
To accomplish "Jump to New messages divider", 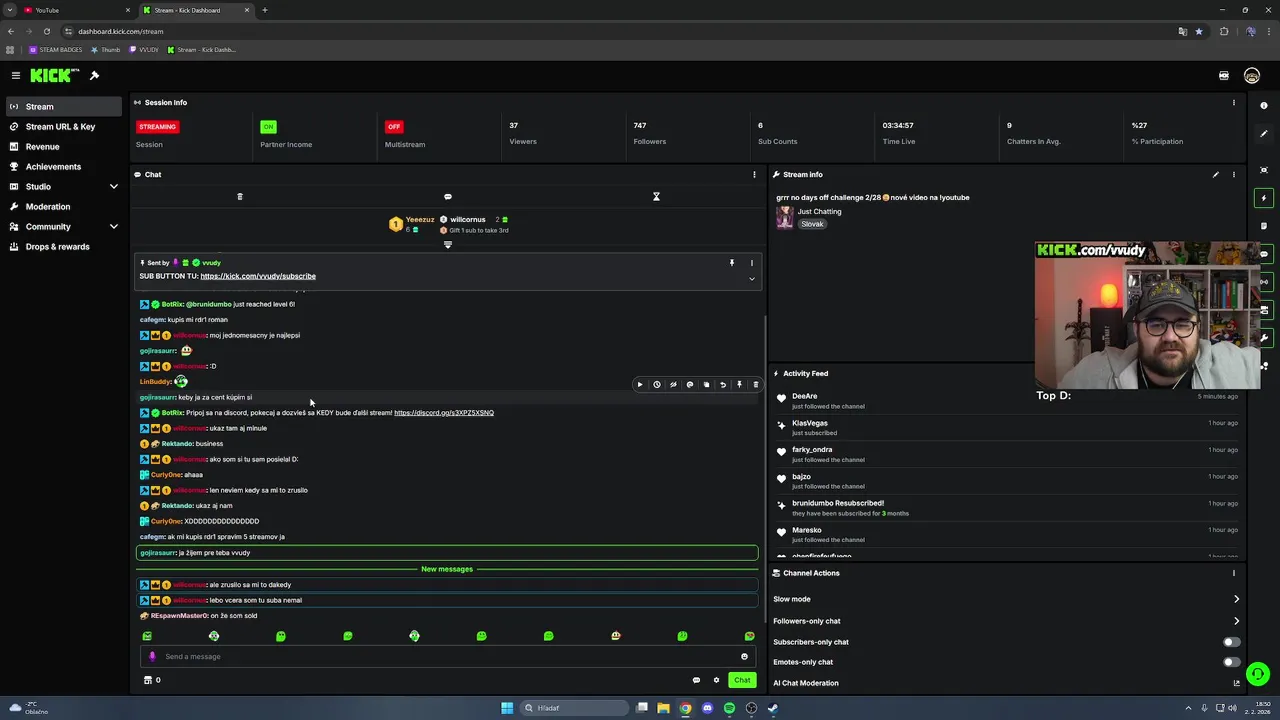I will 447,569.
